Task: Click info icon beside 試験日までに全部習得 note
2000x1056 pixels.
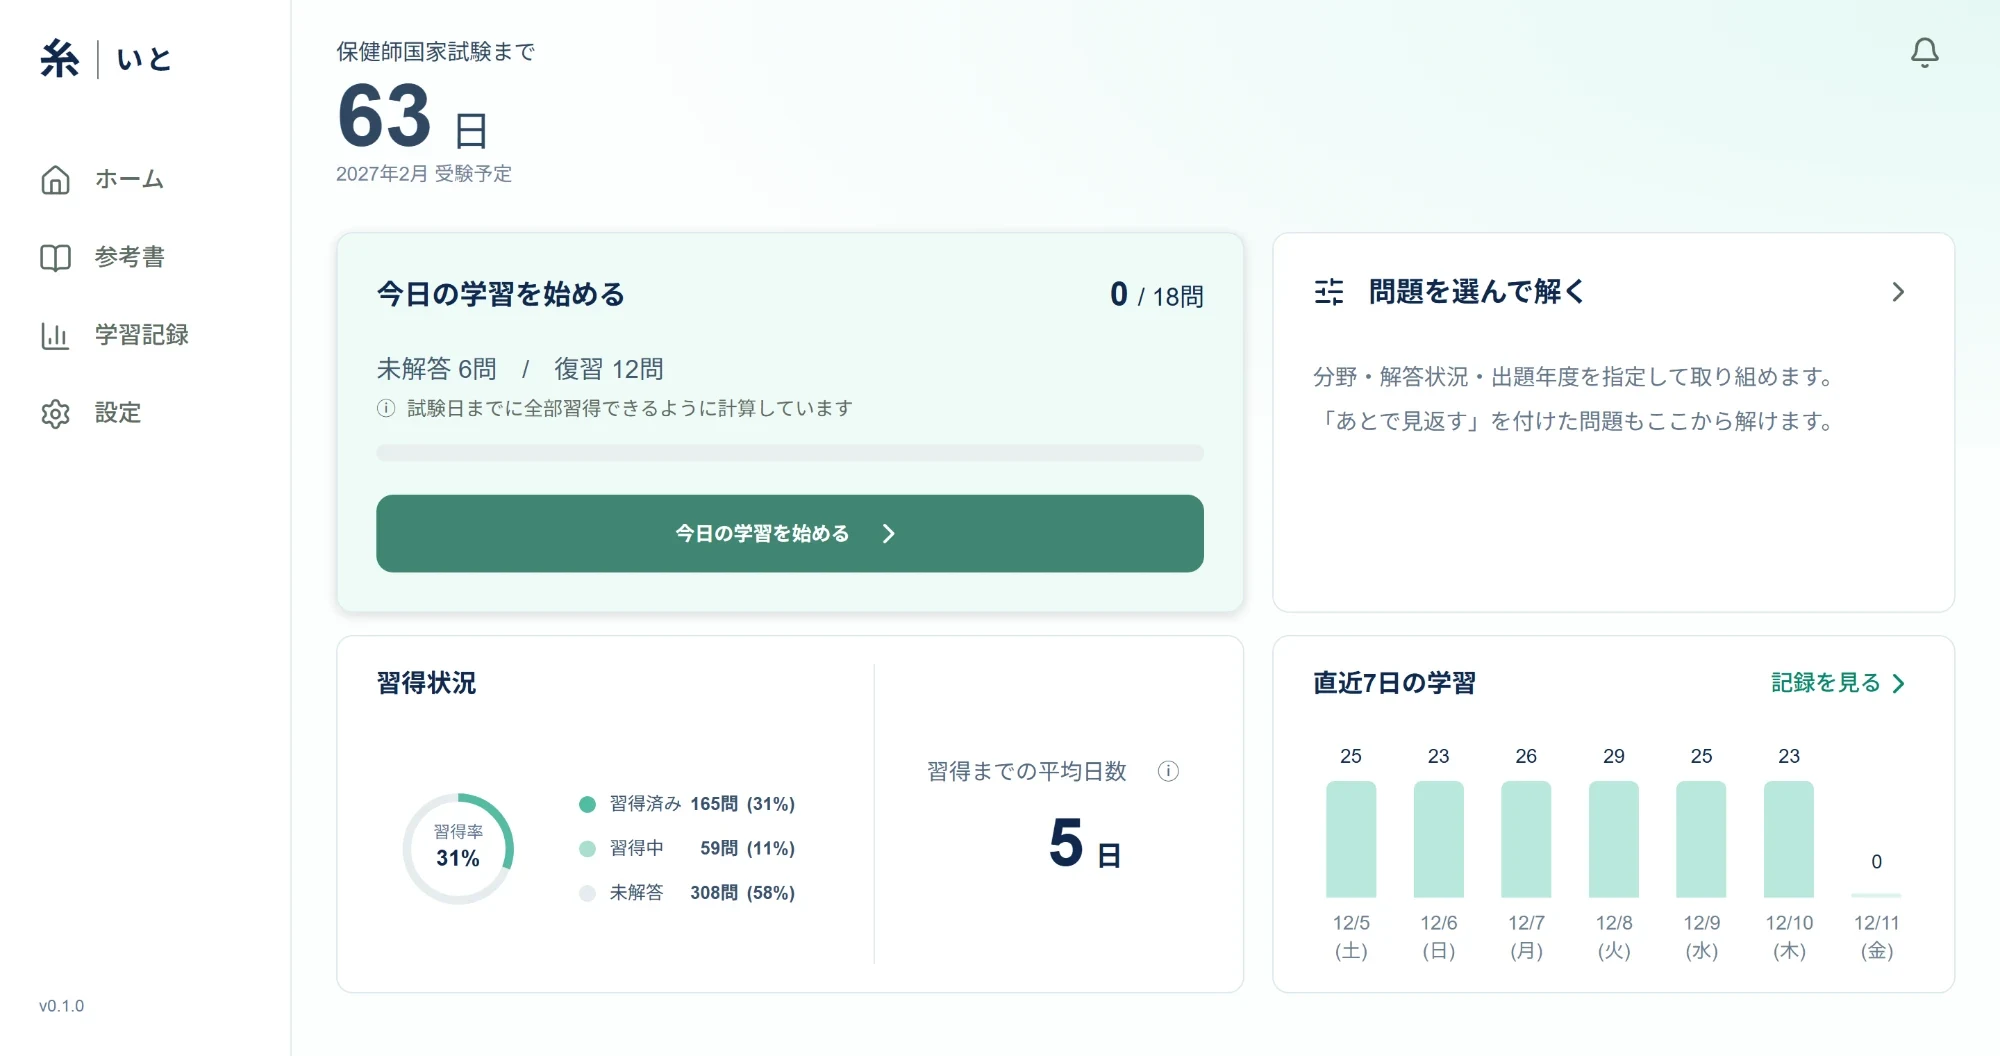Action: pyautogui.click(x=386, y=408)
